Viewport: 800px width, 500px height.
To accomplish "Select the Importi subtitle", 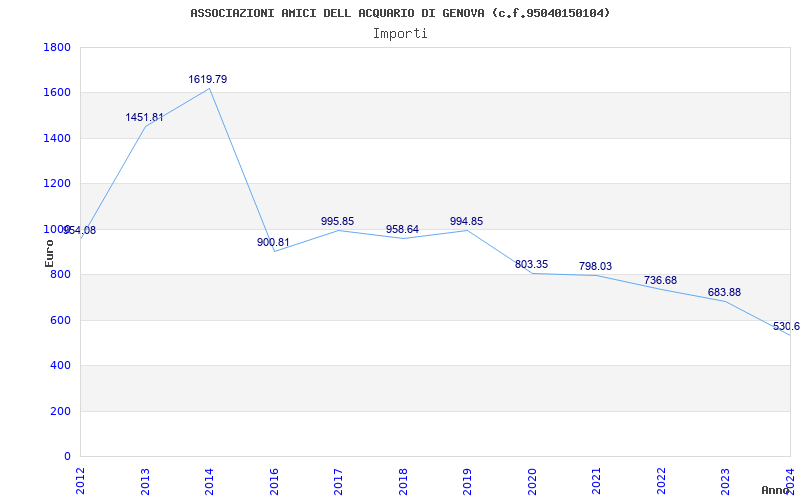I will tap(400, 34).
